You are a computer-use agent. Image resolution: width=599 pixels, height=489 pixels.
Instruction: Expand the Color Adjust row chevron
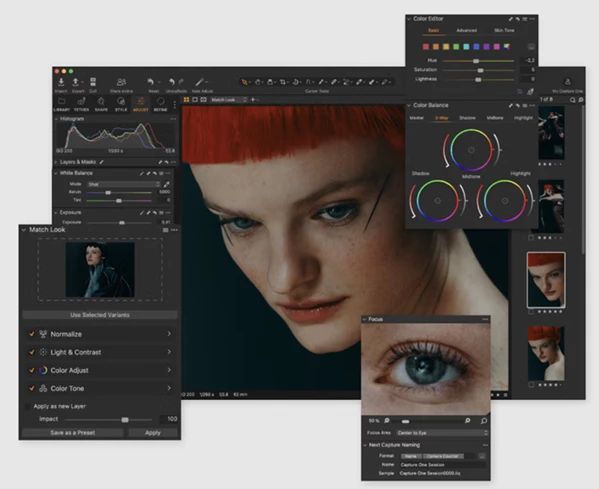pos(169,370)
